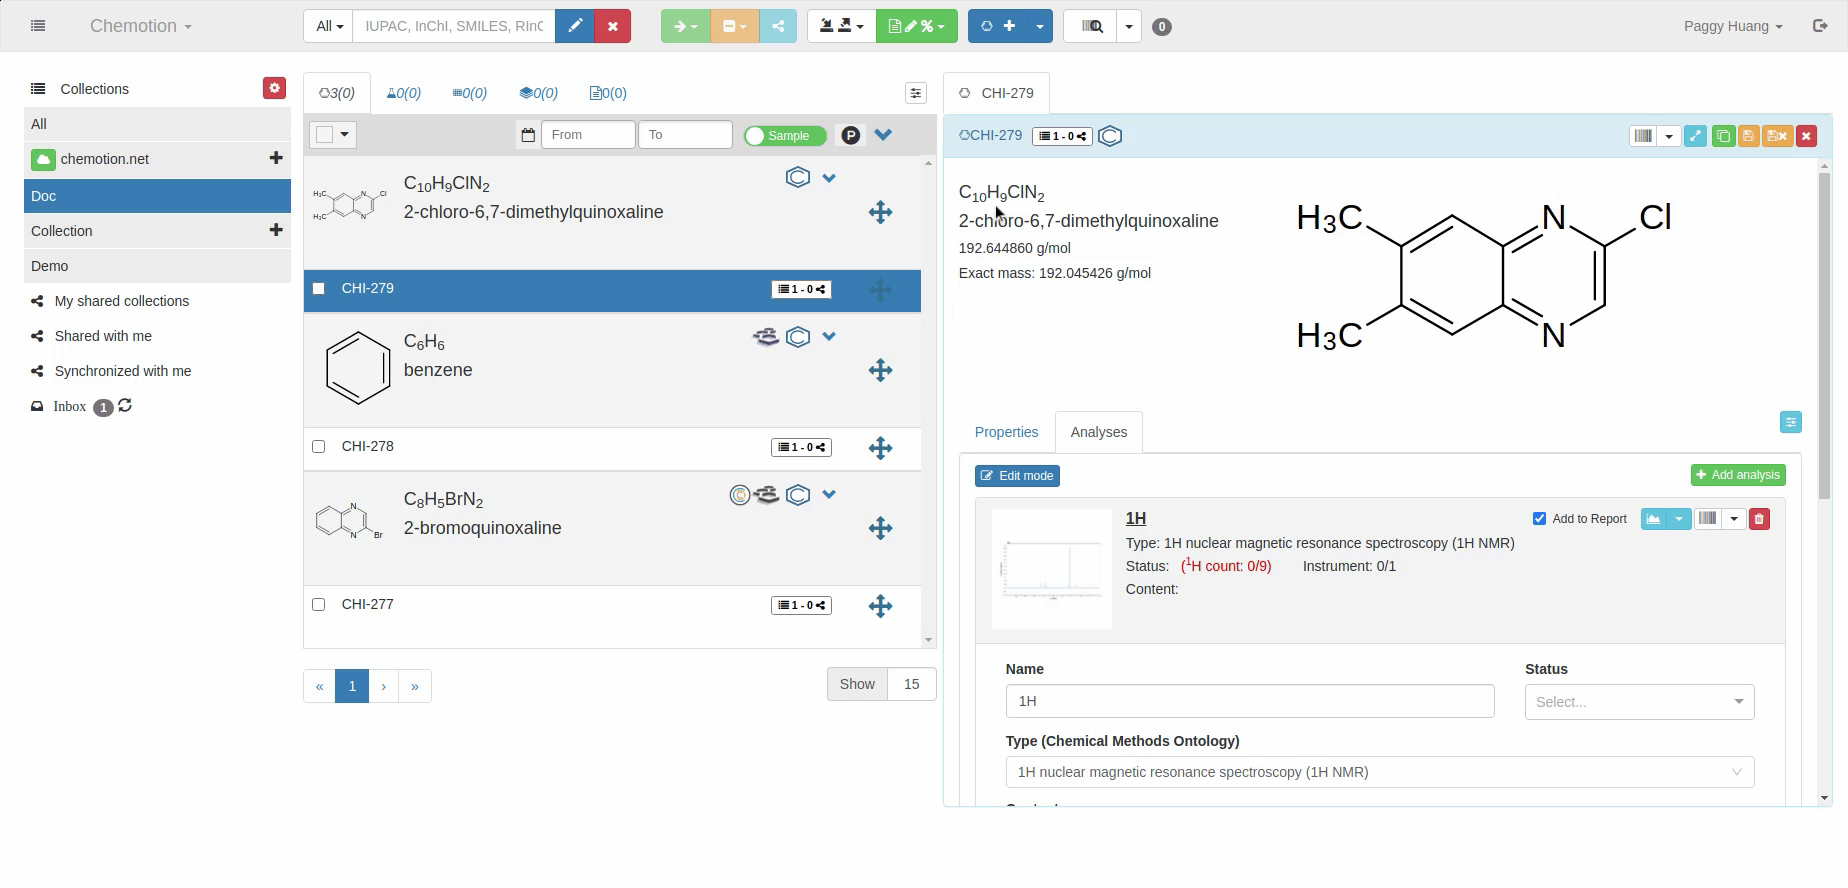The height and width of the screenshot is (888, 1848).
Task: Open the Chemical Methods Ontology type dropdown
Action: pyautogui.click(x=1379, y=772)
